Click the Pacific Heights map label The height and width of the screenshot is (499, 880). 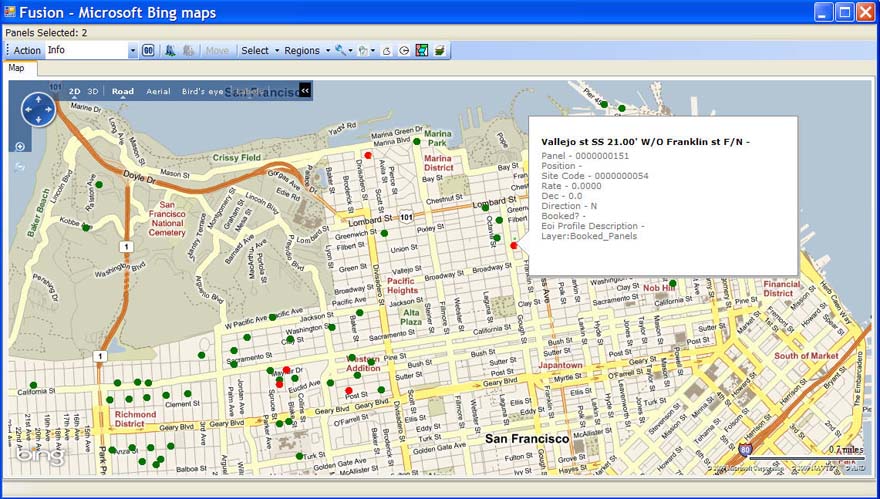tap(402, 286)
